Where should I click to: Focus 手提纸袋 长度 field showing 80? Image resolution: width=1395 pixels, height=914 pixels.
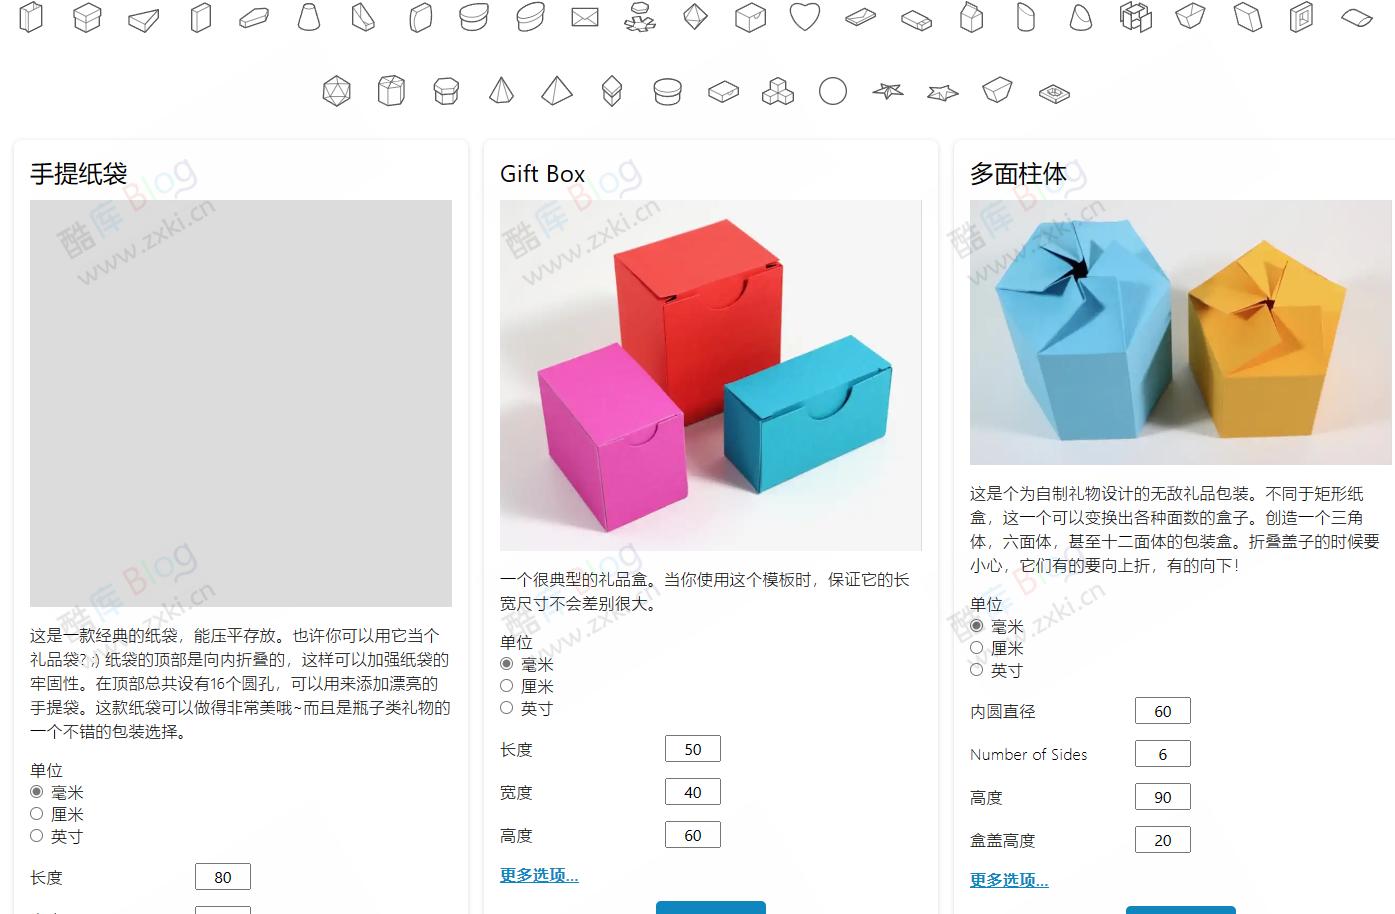pos(223,877)
